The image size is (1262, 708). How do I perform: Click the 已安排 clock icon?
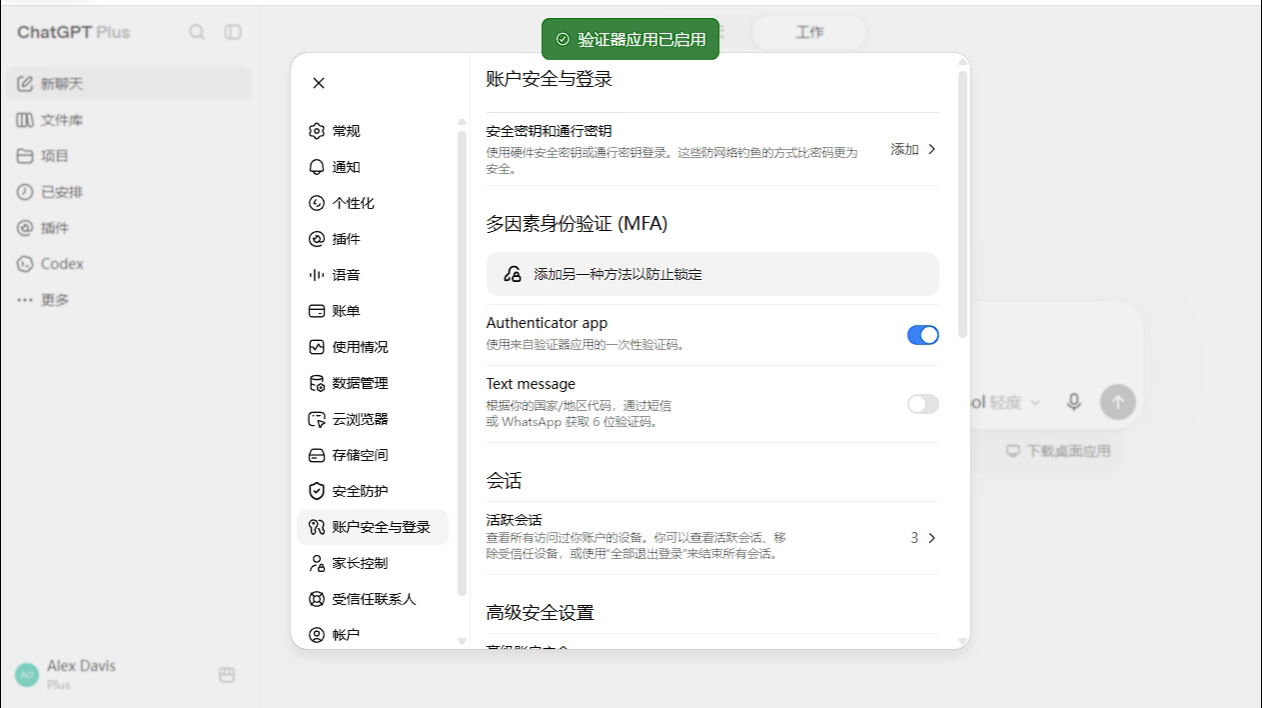click(x=25, y=192)
